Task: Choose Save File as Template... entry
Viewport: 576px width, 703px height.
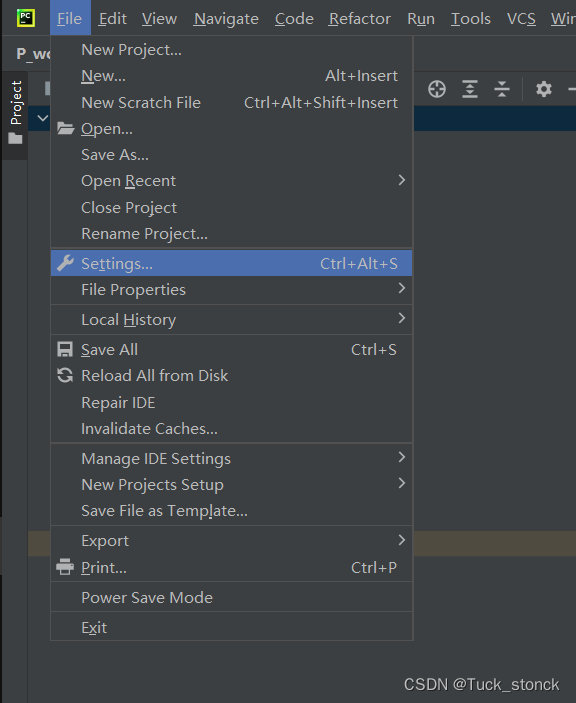Action: (x=231, y=510)
